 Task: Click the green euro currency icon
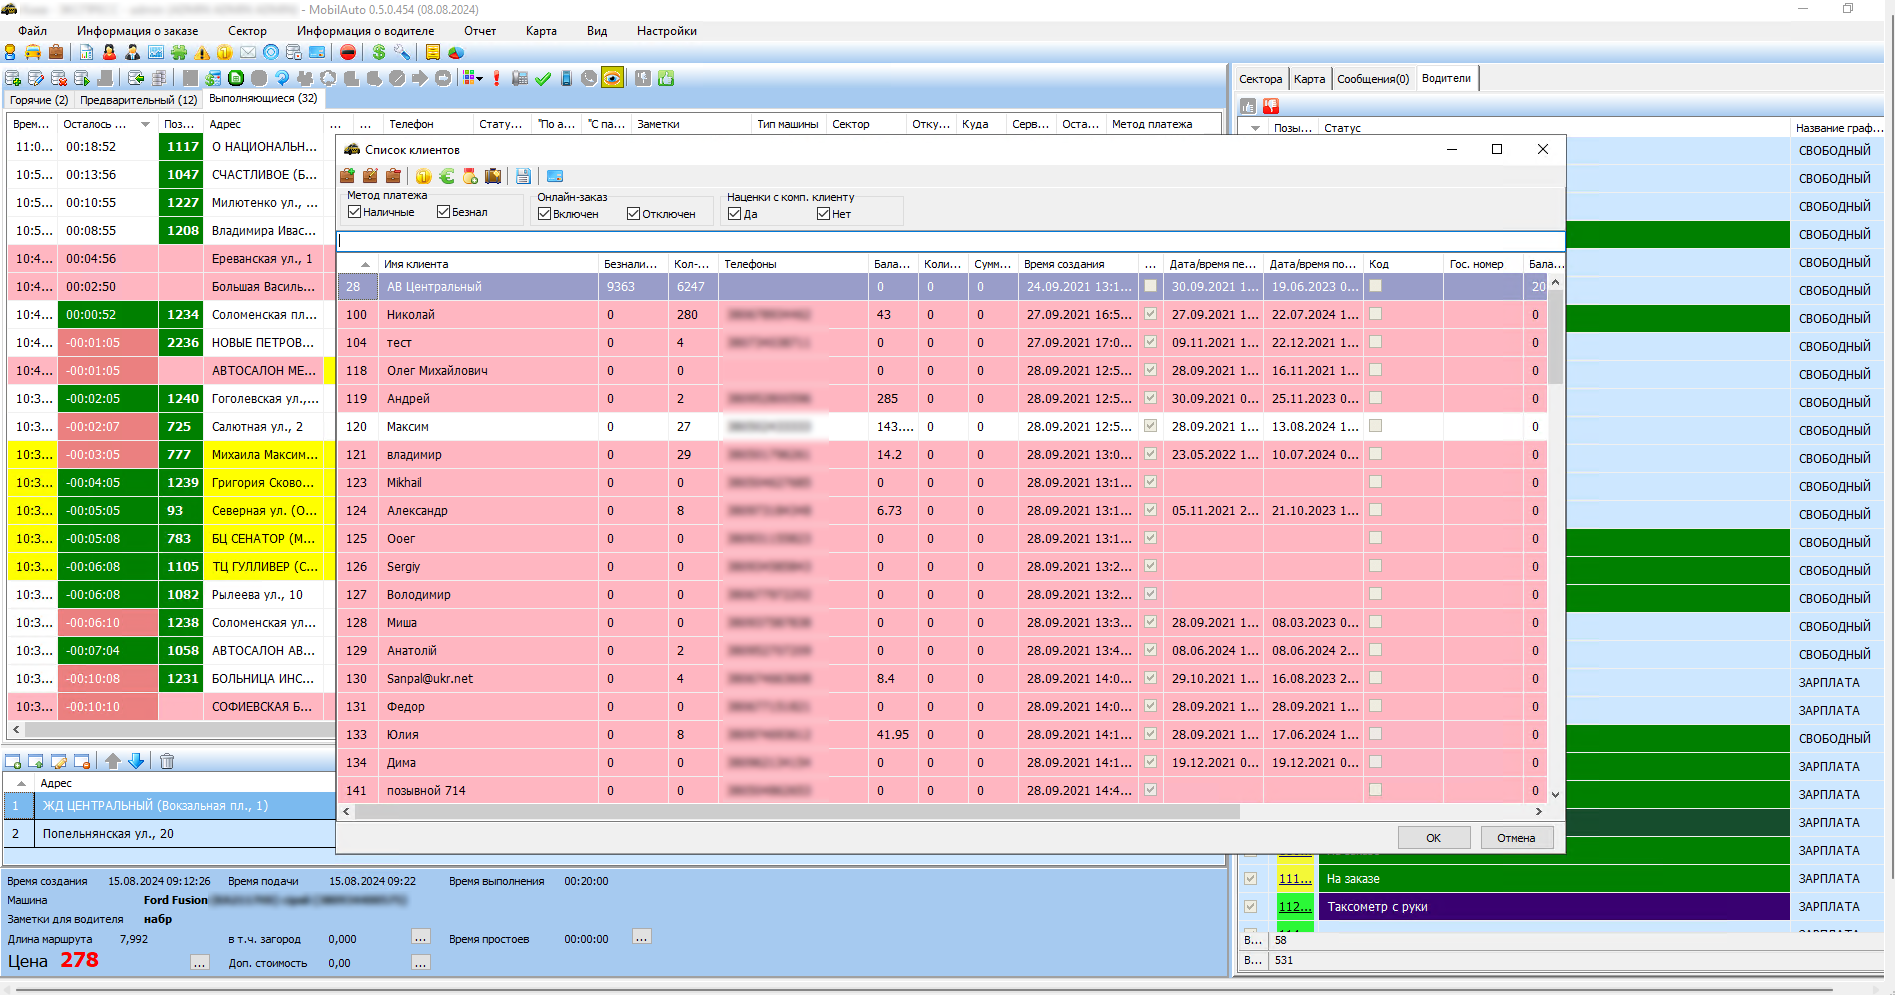tap(447, 176)
